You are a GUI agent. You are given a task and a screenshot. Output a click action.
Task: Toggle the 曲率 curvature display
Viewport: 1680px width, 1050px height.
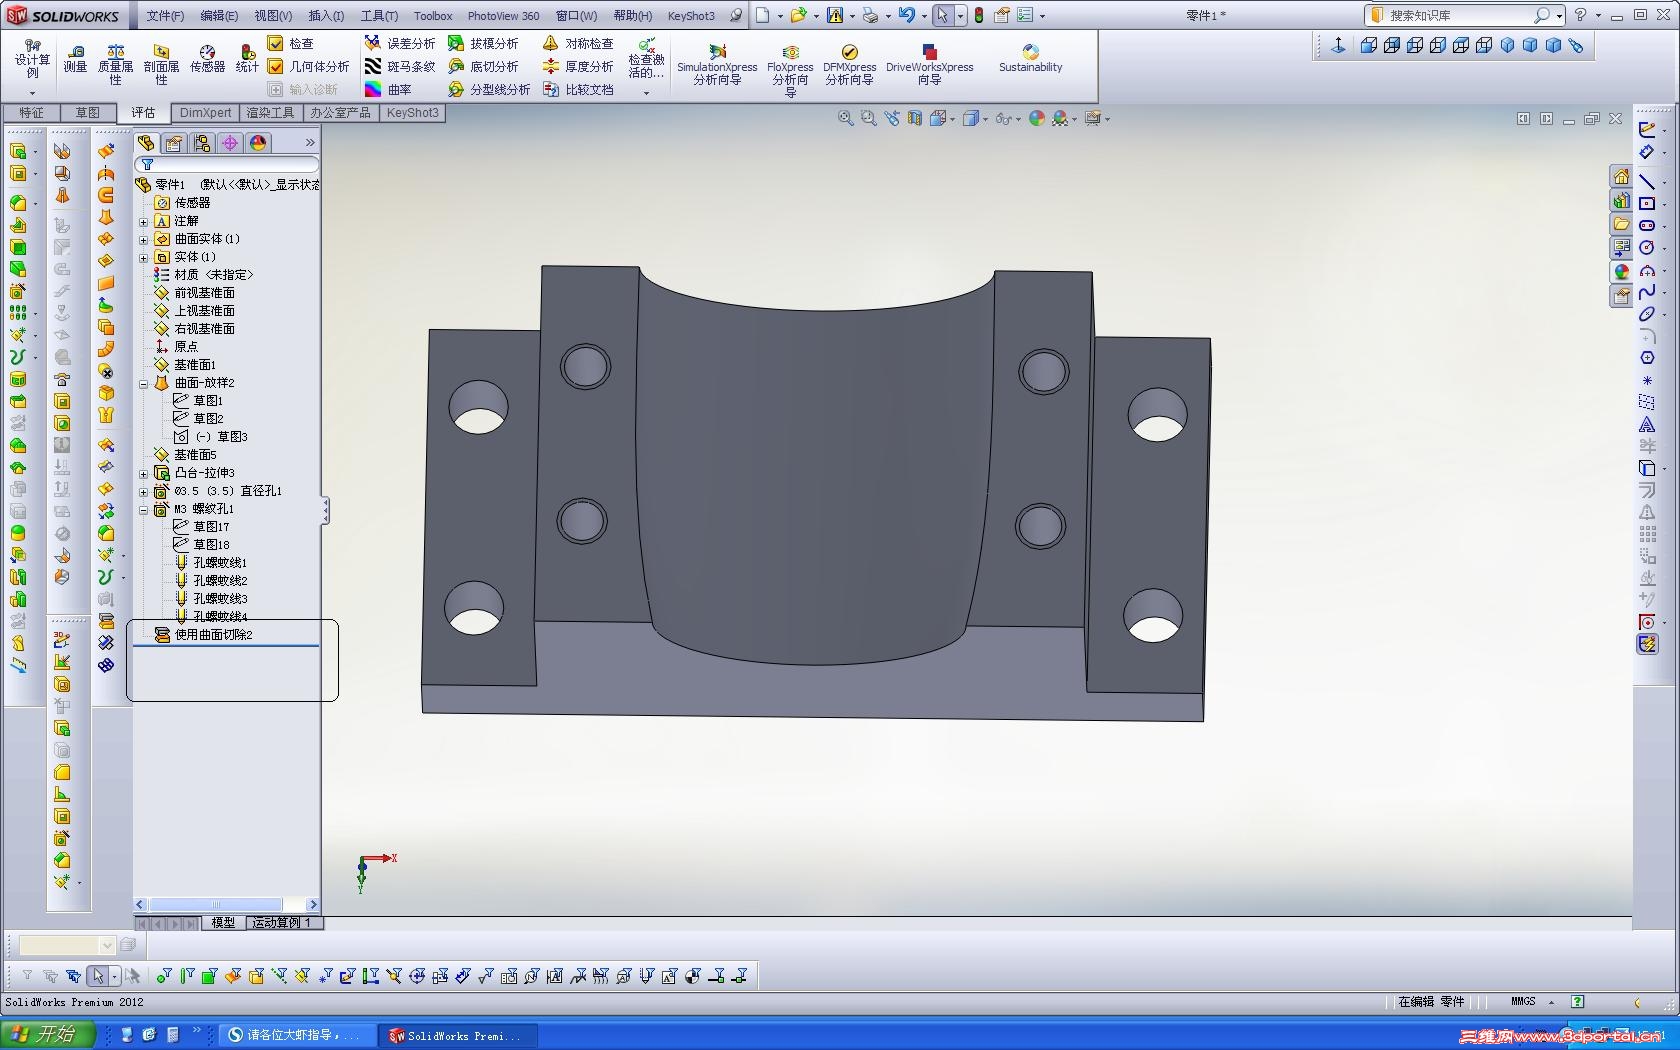[x=388, y=89]
